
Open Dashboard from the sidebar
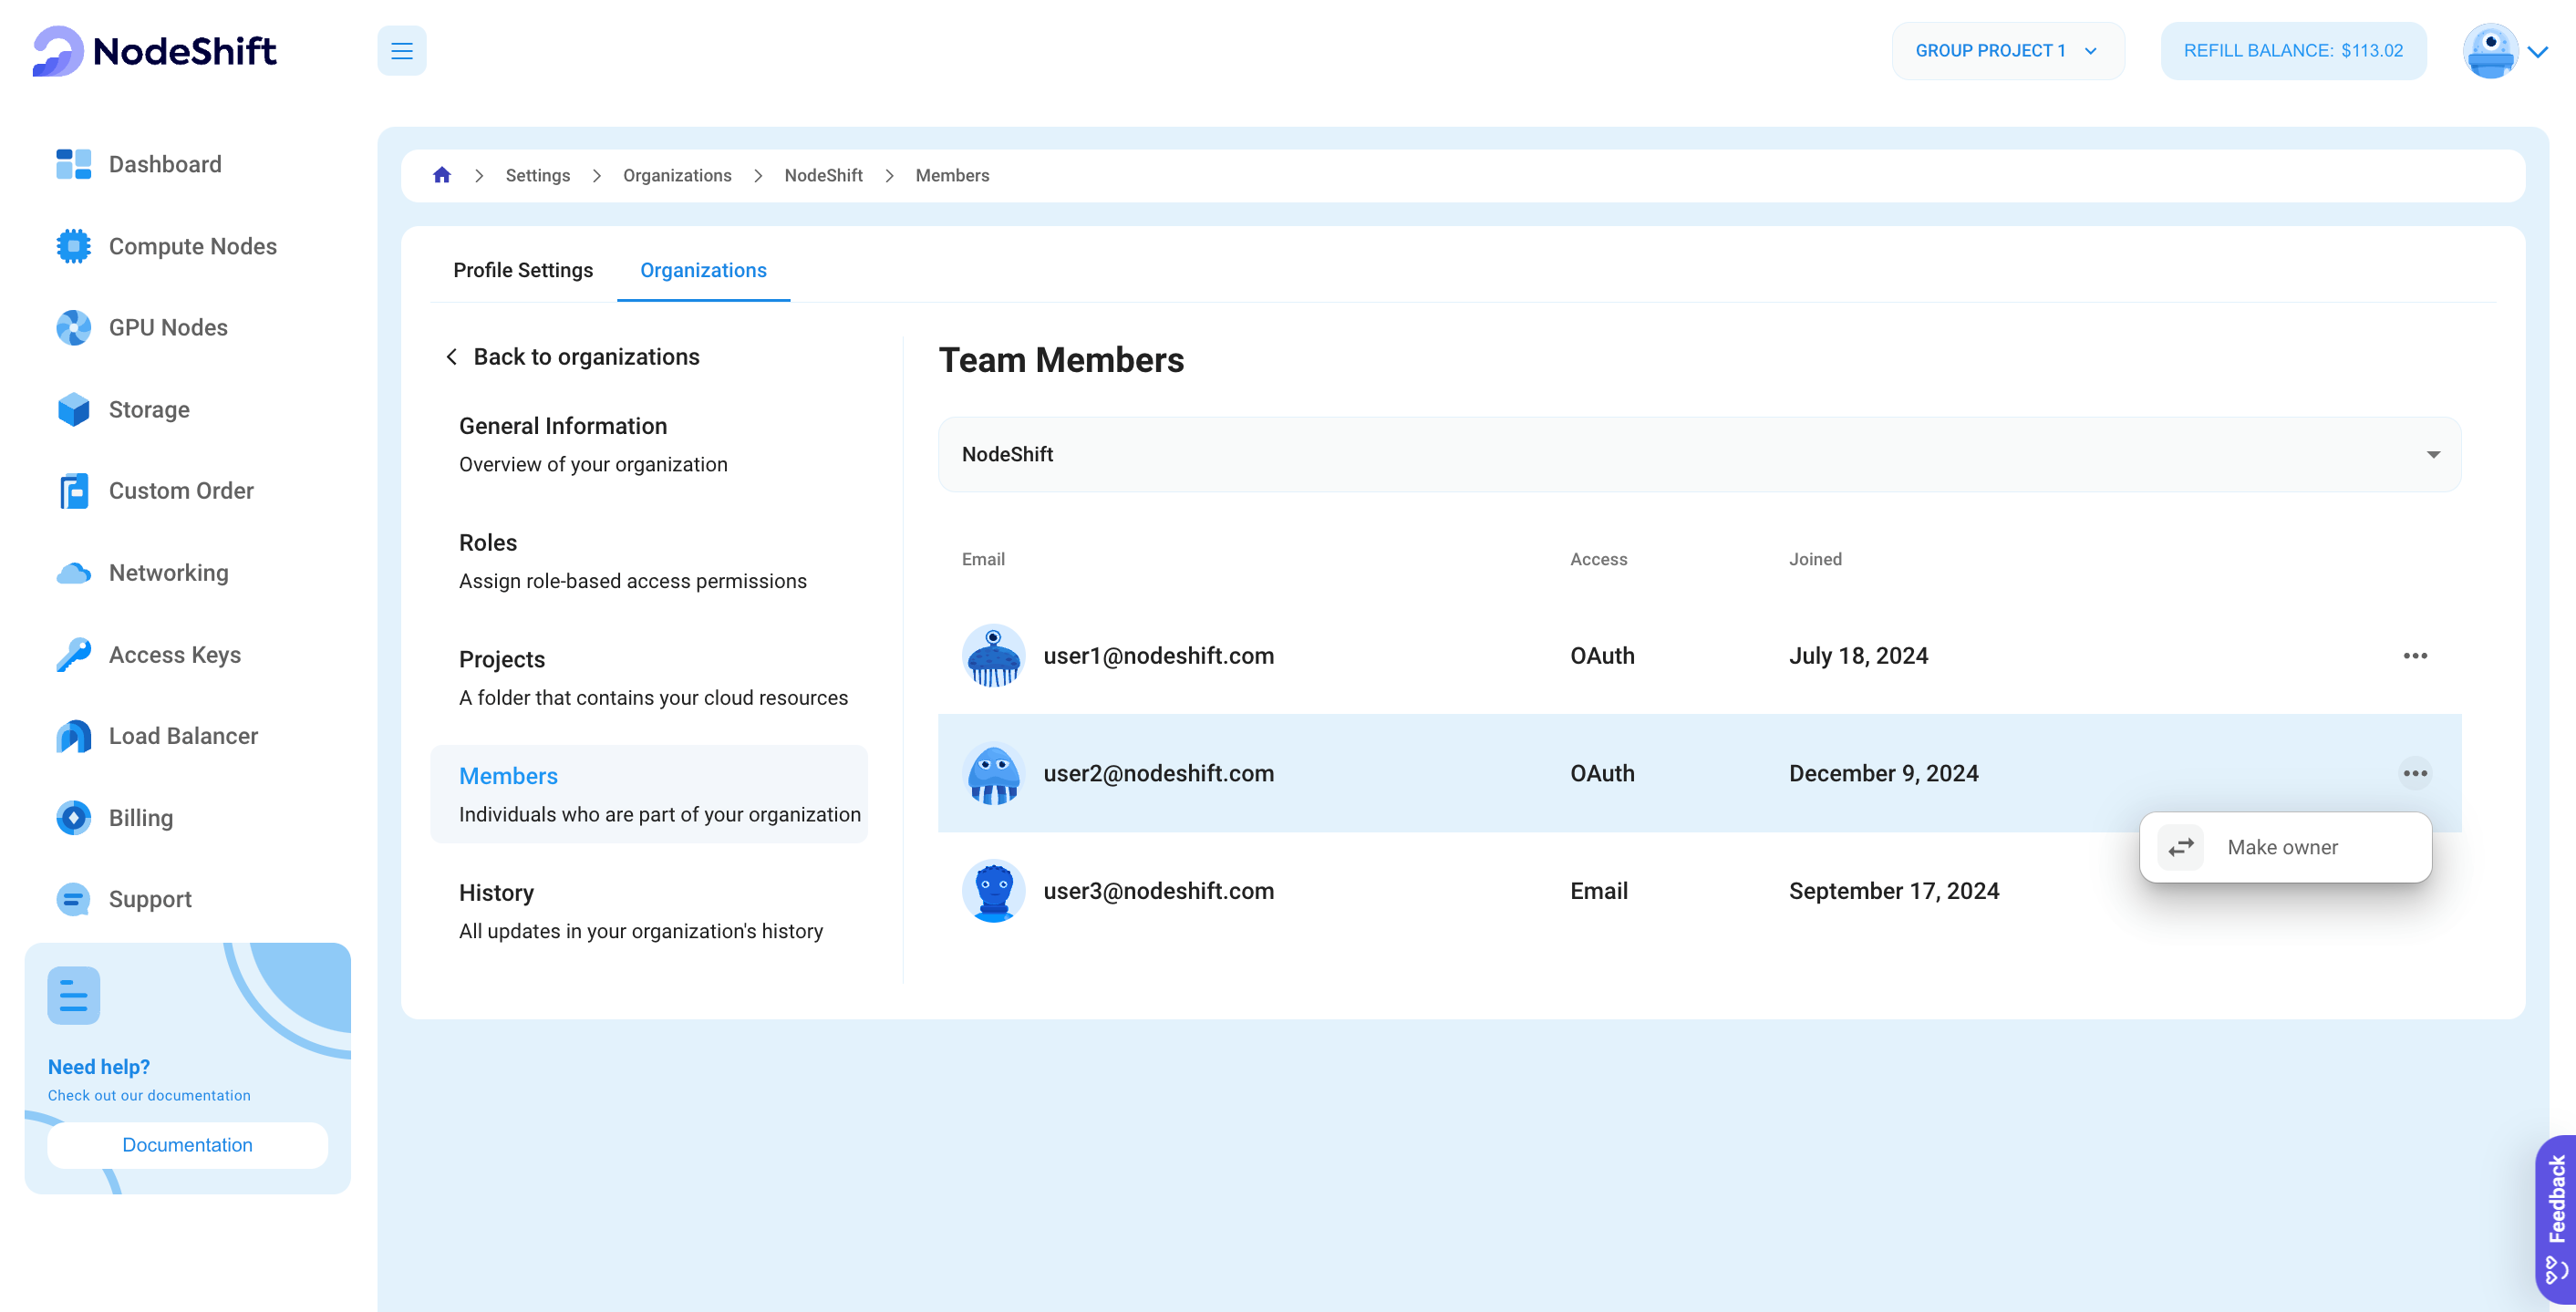[165, 164]
